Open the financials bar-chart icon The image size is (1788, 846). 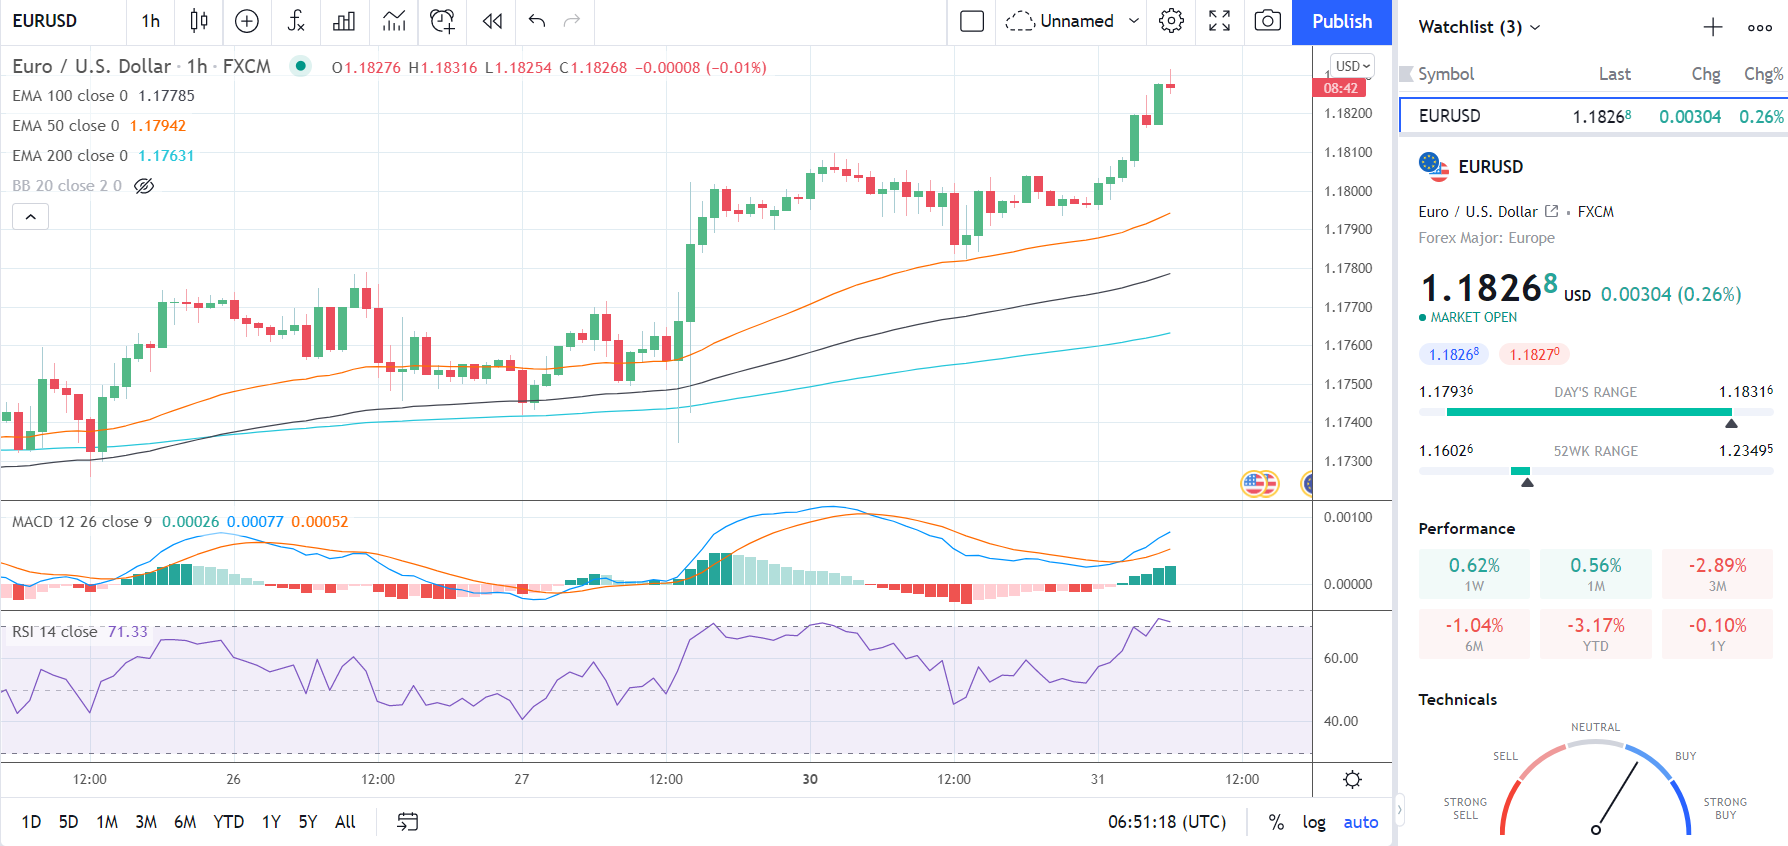coord(344,21)
